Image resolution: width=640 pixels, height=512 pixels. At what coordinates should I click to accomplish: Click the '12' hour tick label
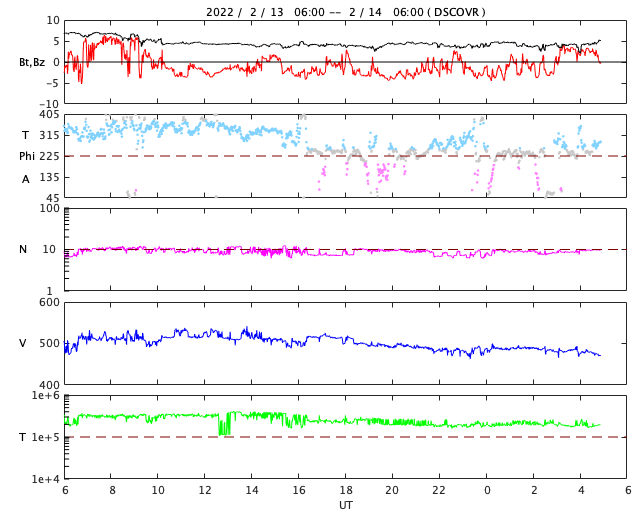coord(205,490)
